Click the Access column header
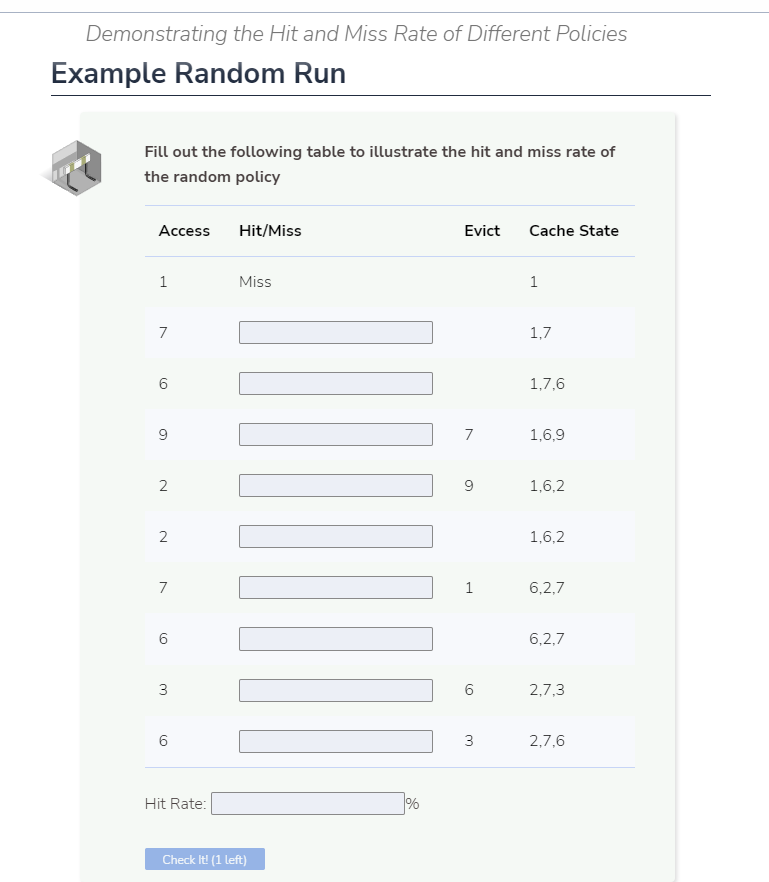 pos(184,231)
